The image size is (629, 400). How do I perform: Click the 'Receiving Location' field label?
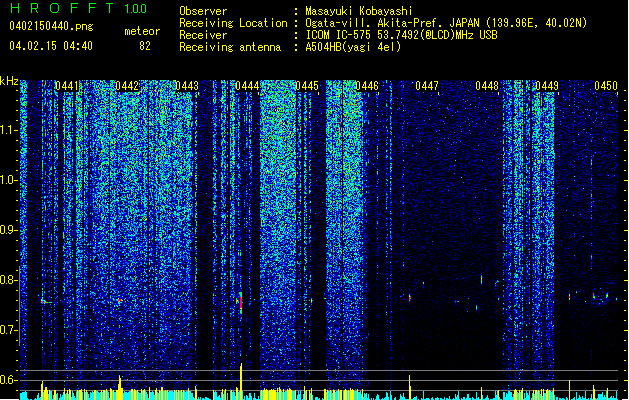pos(233,23)
